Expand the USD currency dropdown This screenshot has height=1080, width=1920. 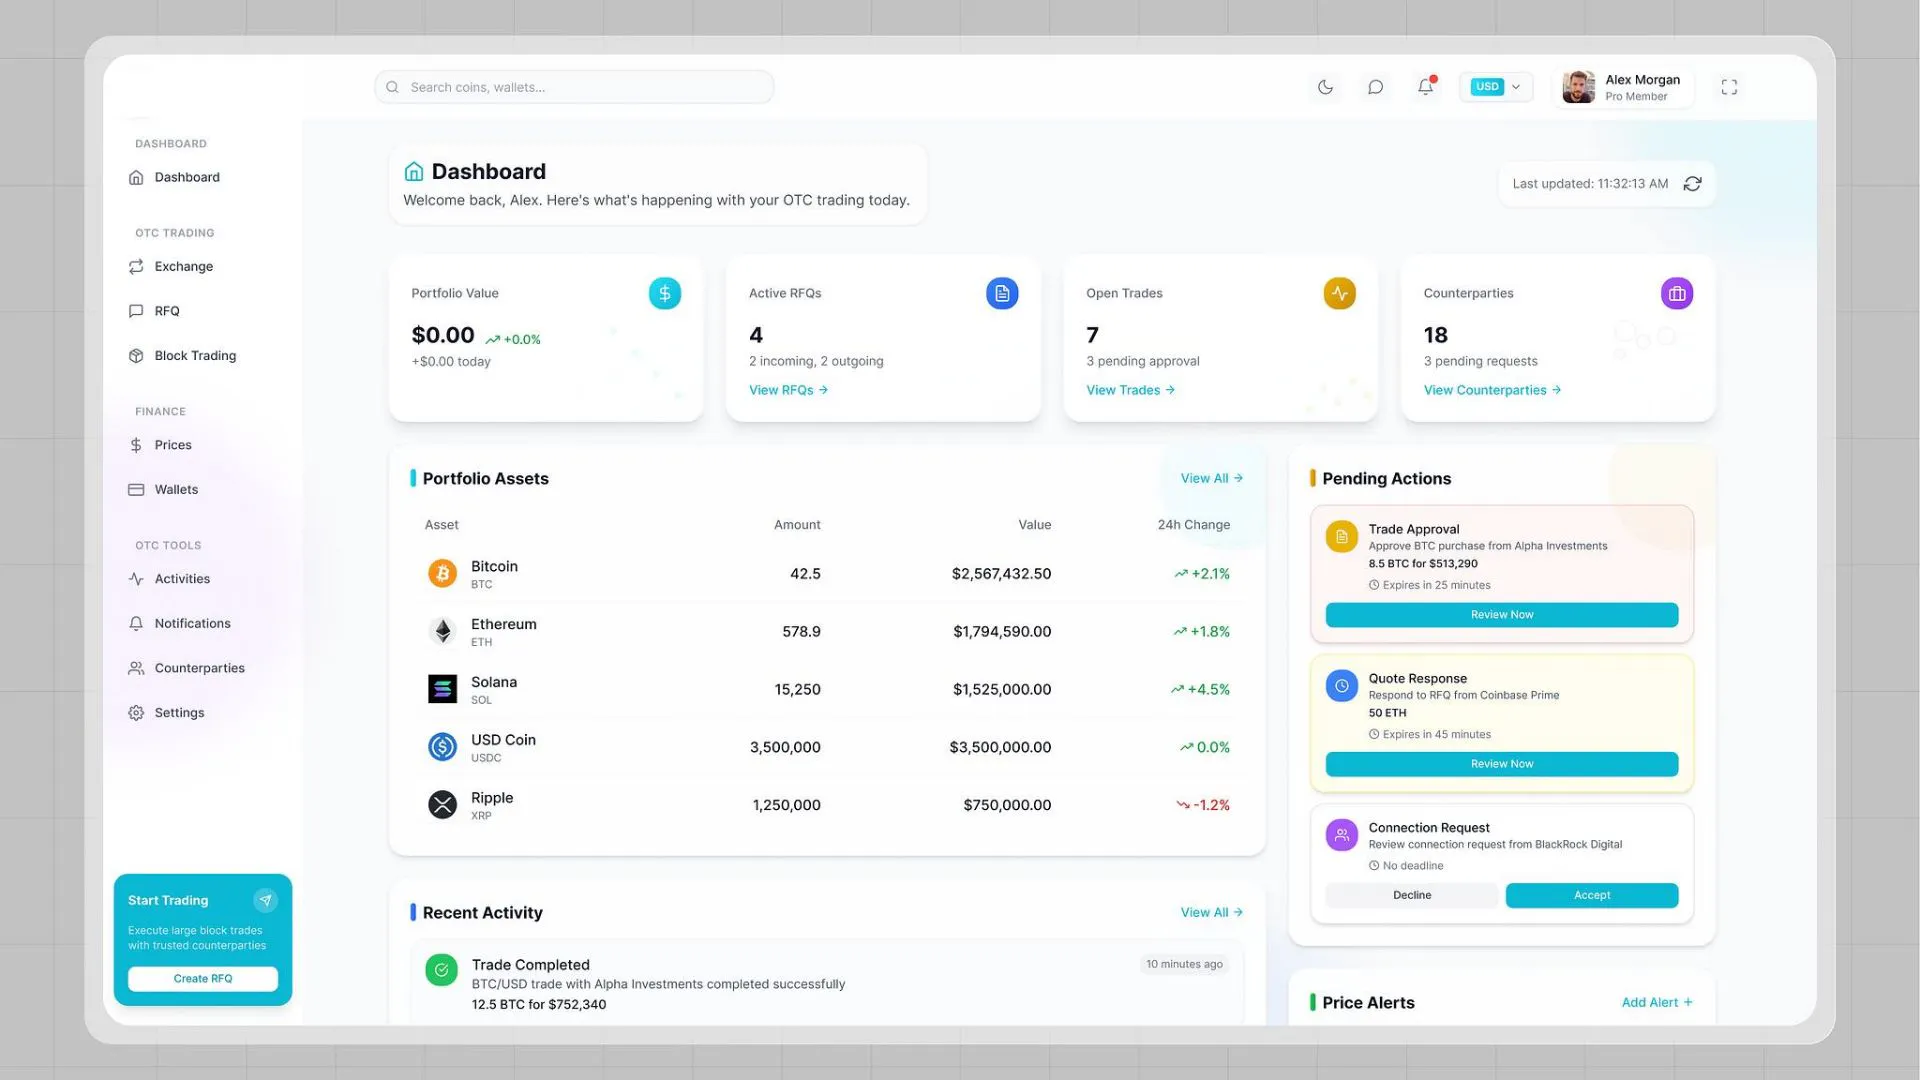point(1496,87)
